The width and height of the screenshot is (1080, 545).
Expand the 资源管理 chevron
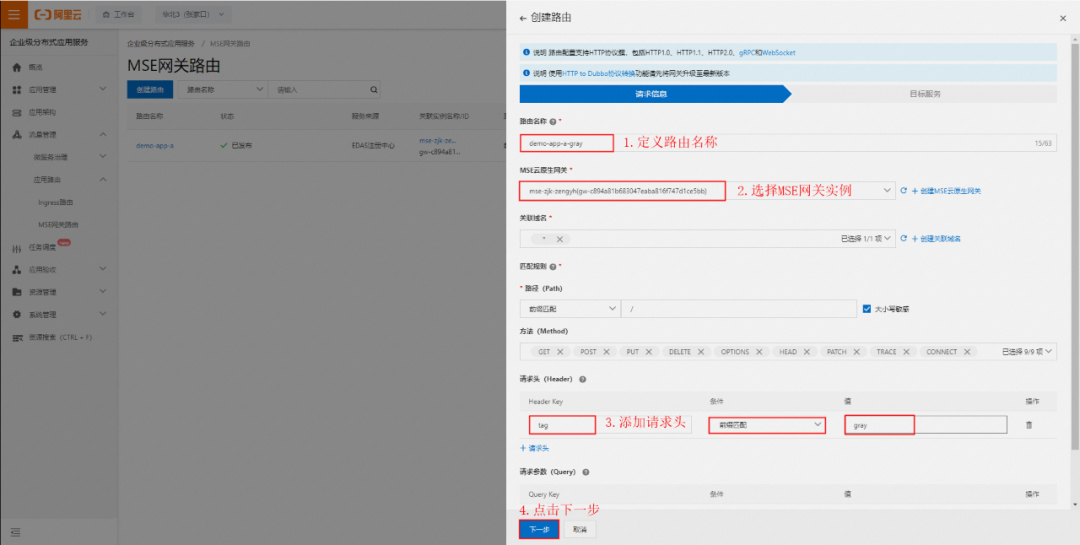point(103,291)
